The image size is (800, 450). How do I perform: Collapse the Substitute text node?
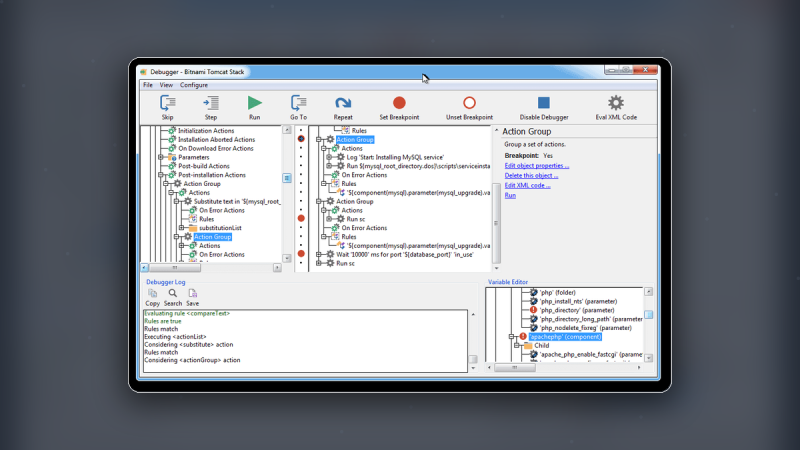177,202
